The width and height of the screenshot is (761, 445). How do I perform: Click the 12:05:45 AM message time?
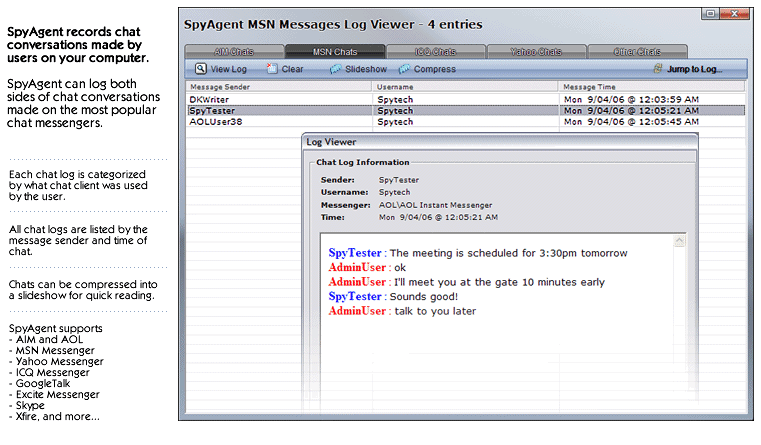[631, 122]
